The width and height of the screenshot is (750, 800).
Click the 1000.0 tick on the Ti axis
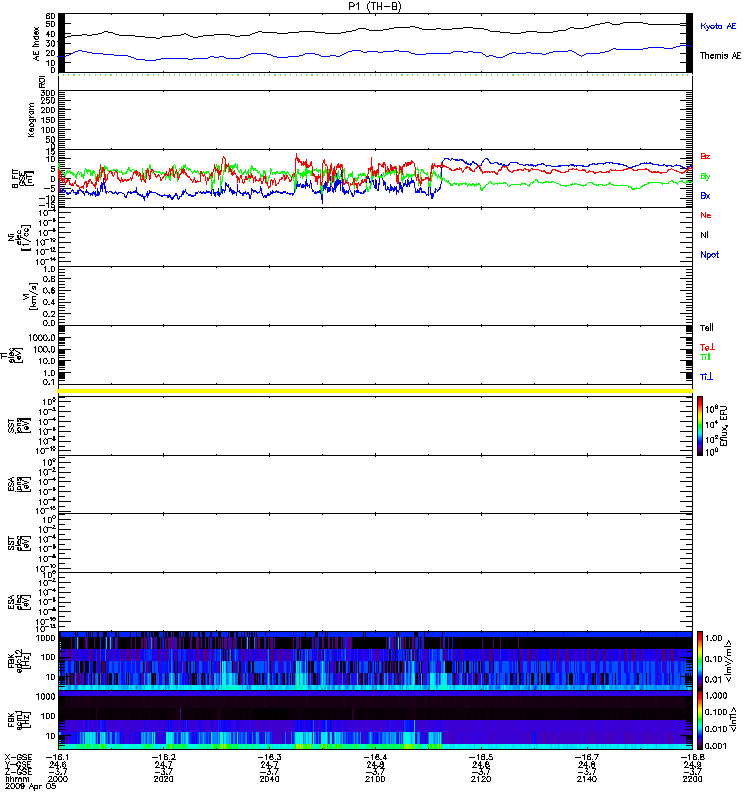(x=42, y=338)
